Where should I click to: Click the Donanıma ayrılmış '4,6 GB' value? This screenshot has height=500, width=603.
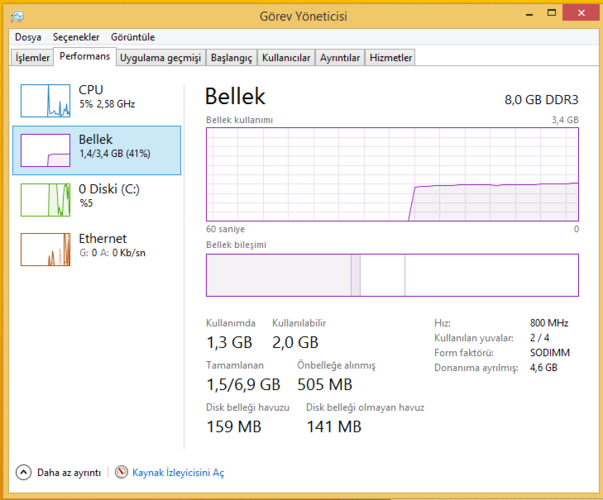click(x=543, y=368)
